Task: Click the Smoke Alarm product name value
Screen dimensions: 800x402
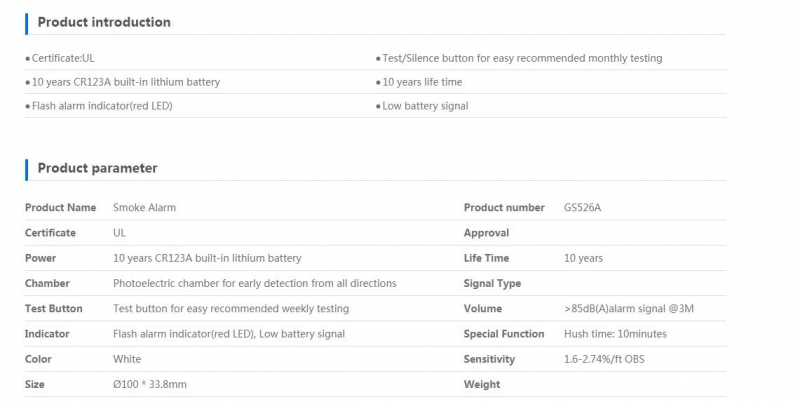Action: [144, 208]
